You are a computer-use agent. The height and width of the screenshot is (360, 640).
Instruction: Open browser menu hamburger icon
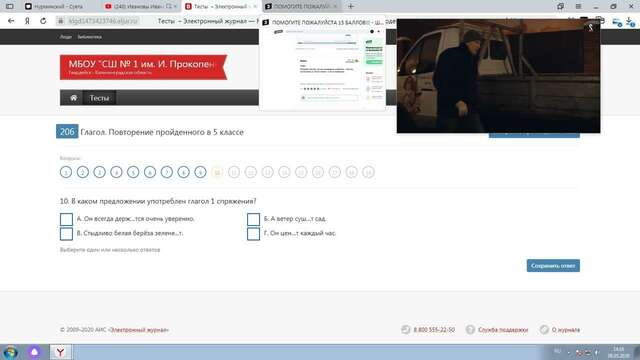click(x=578, y=6)
